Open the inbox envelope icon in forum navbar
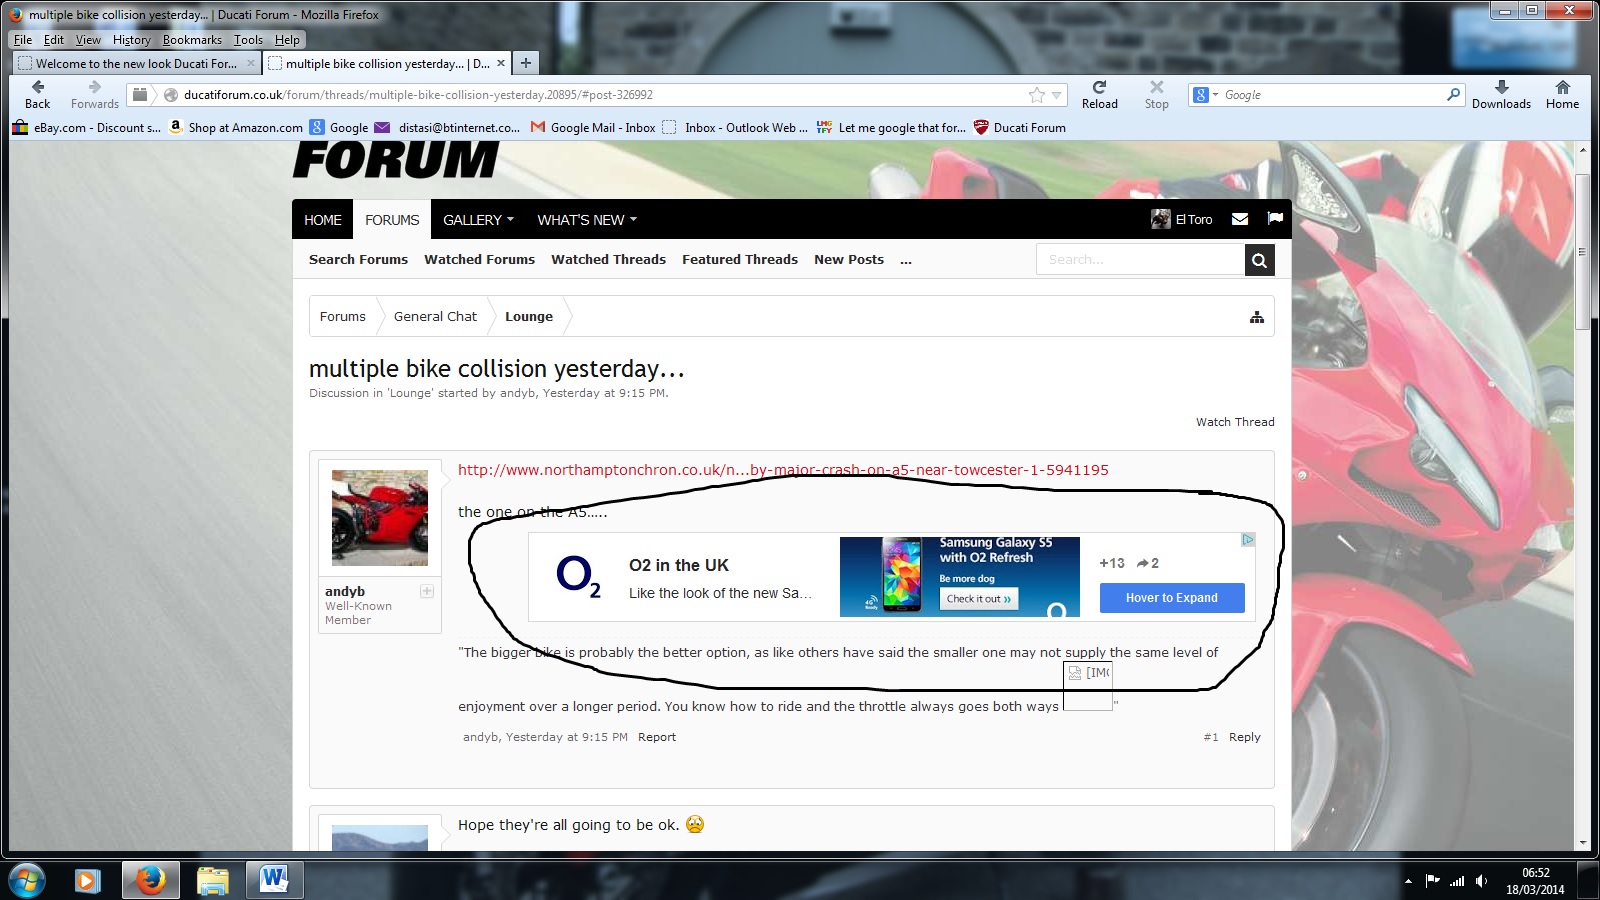1600x900 pixels. (x=1240, y=219)
